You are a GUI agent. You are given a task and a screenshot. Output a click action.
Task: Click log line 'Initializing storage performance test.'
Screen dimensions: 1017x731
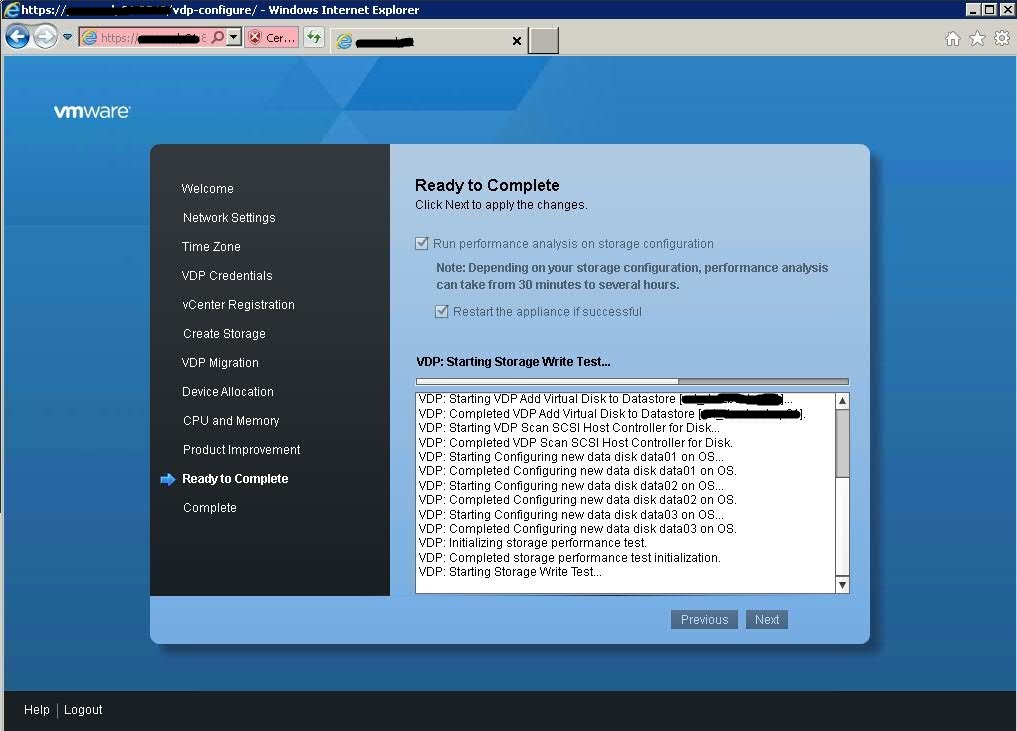[x=532, y=543]
